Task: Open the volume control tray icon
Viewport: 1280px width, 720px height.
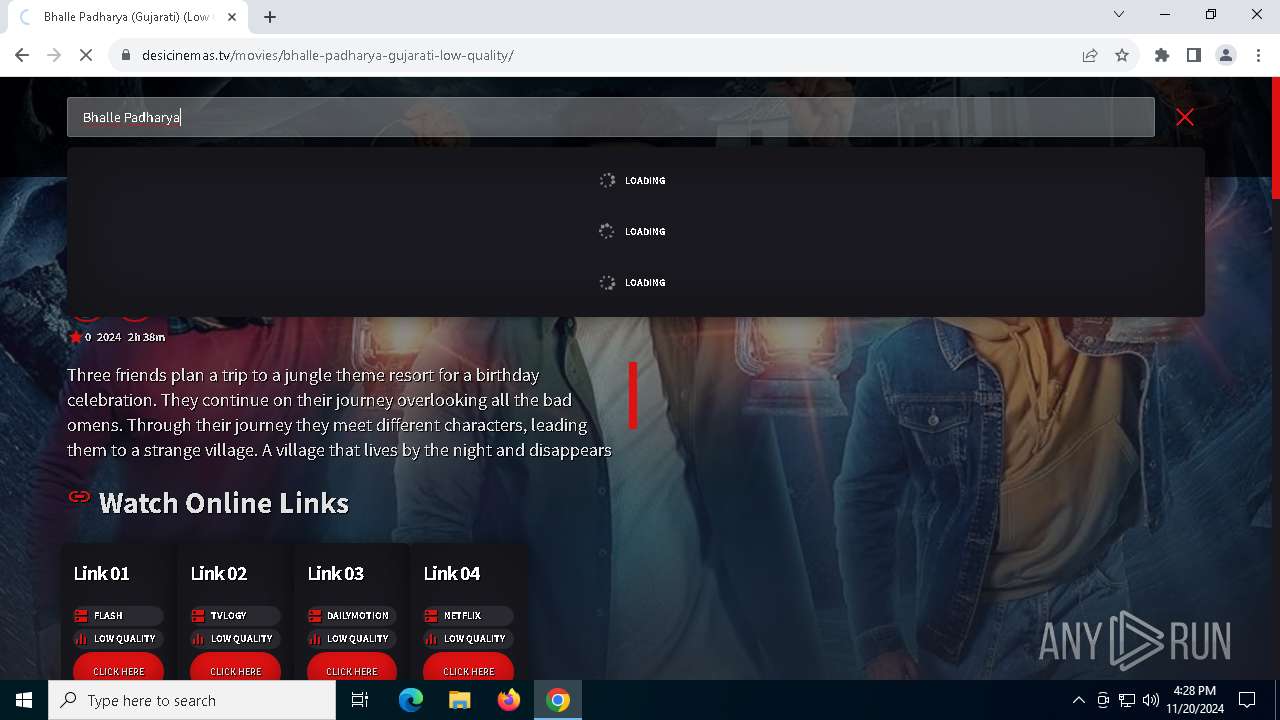Action: click(1151, 700)
